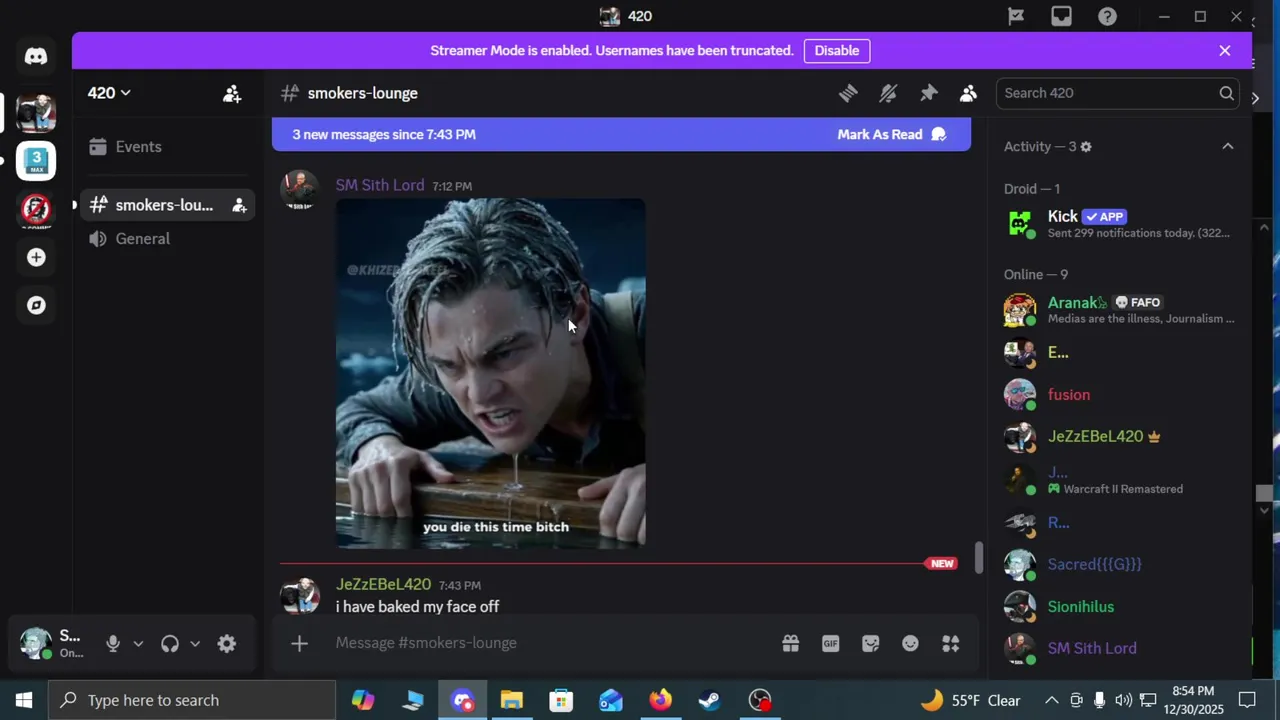Toggle microphone mute

point(113,644)
